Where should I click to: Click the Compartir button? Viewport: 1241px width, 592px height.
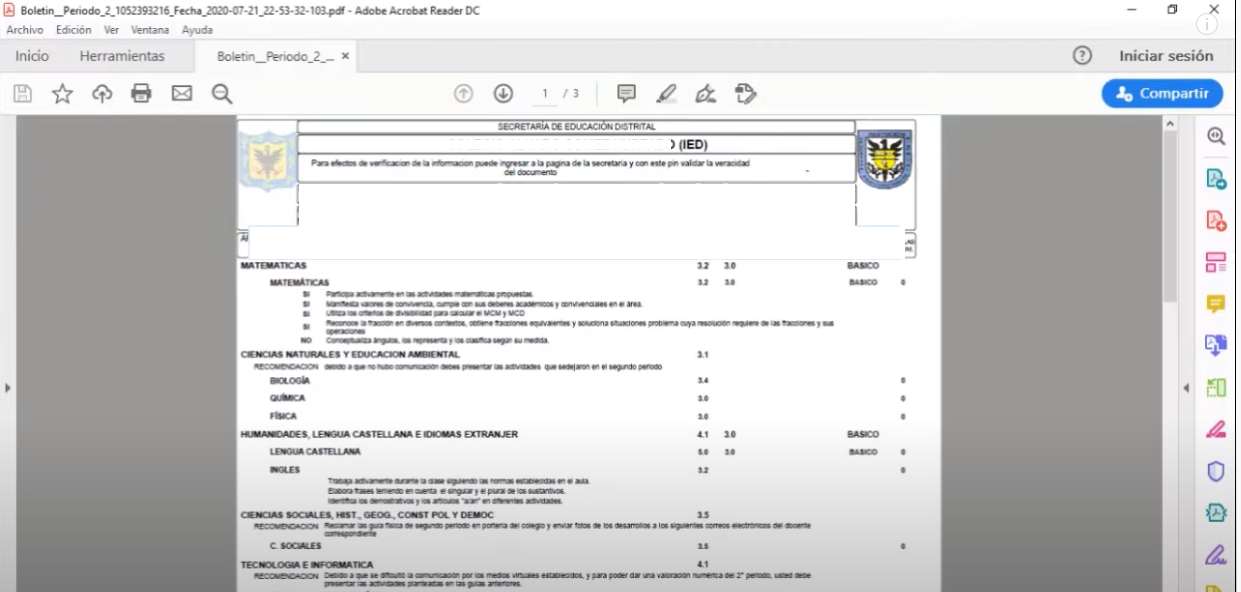[x=1162, y=93]
